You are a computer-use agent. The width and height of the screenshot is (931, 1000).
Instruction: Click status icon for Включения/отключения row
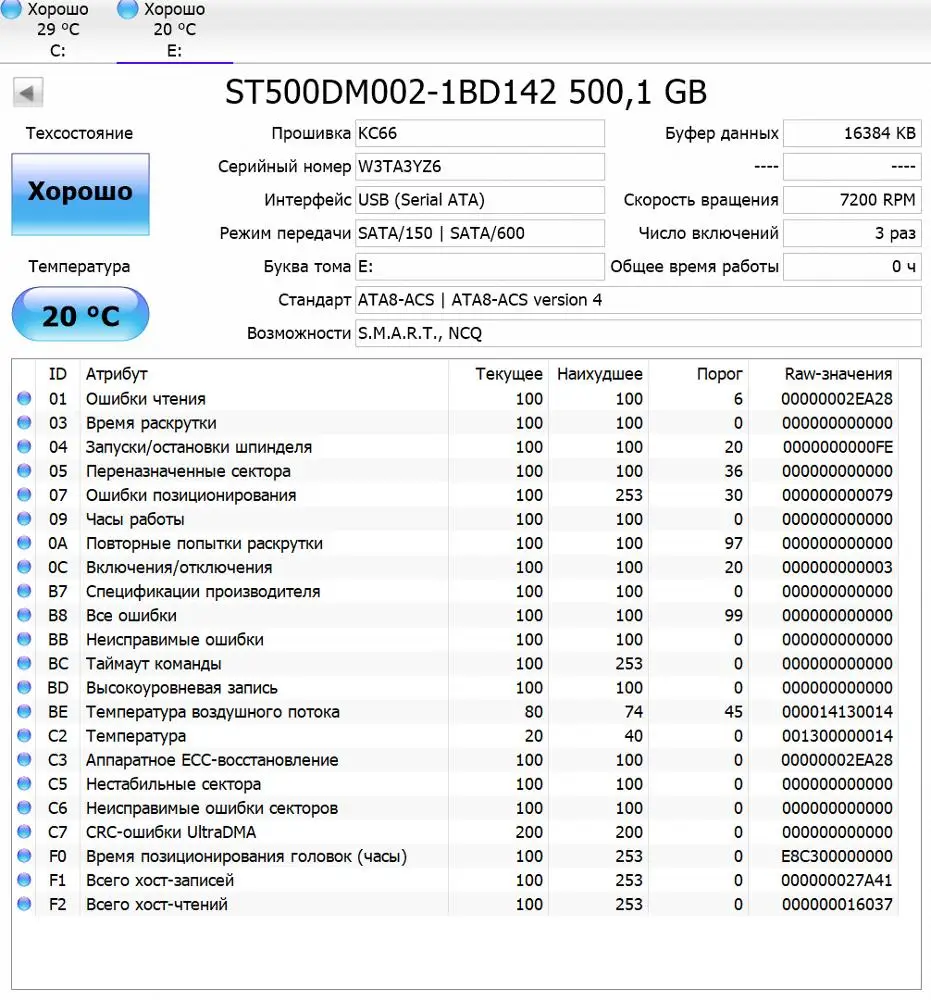[24, 567]
